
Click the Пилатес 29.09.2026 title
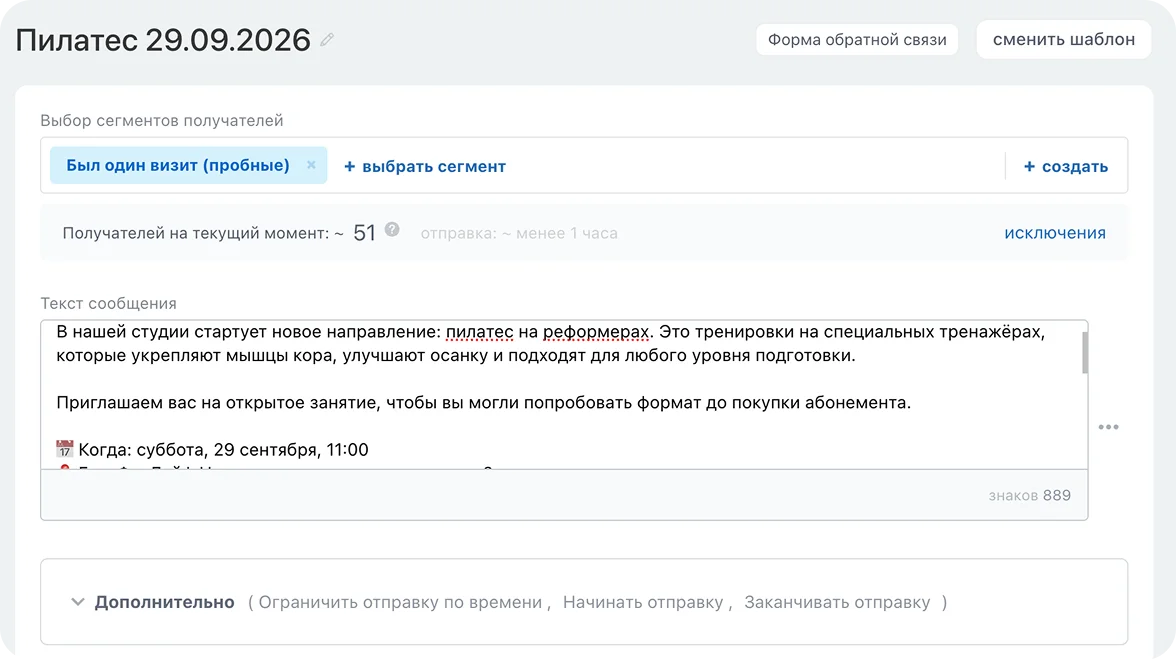pyautogui.click(x=163, y=40)
